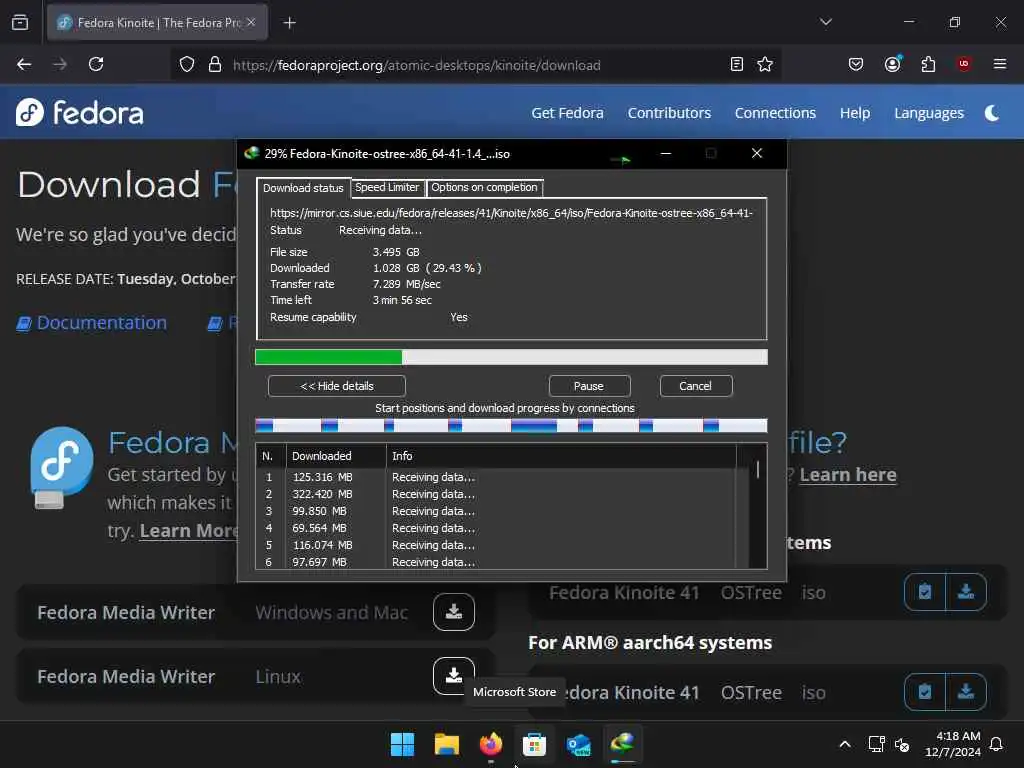Toggle dark mode moon icon
The image size is (1024, 768).
992,113
